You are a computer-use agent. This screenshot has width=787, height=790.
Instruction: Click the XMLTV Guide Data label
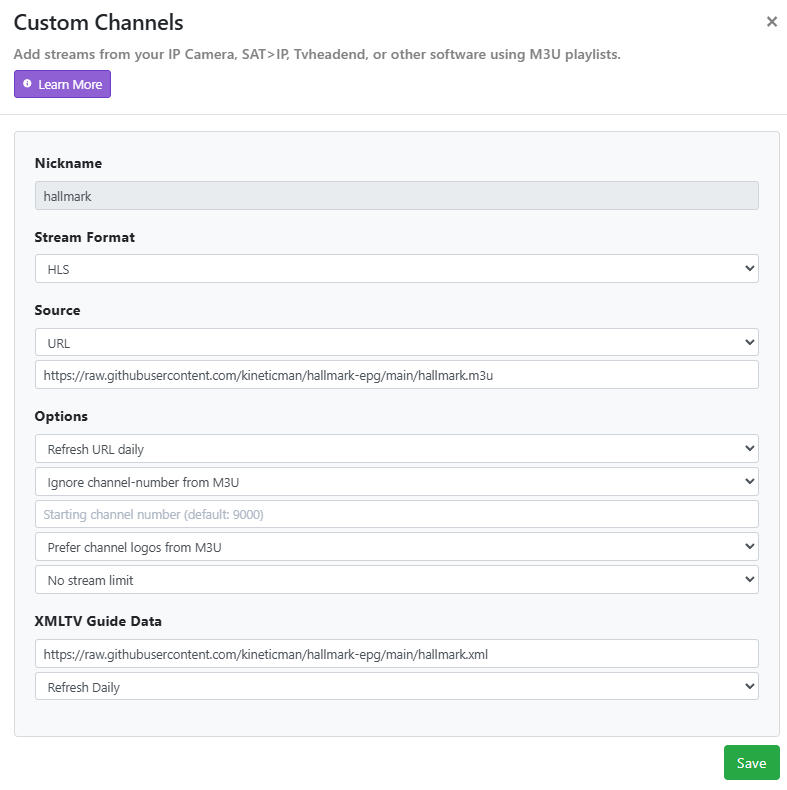coord(98,621)
